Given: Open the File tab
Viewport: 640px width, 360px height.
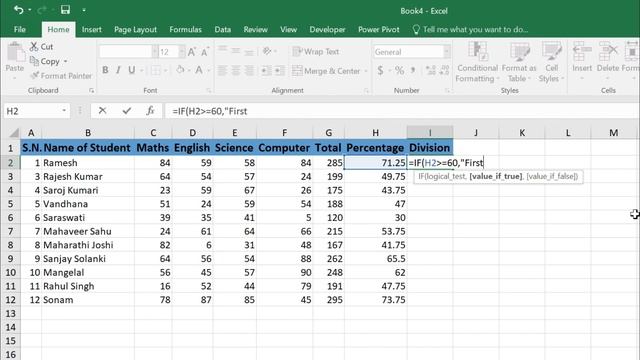Looking at the screenshot, I should pyautogui.click(x=20, y=29).
